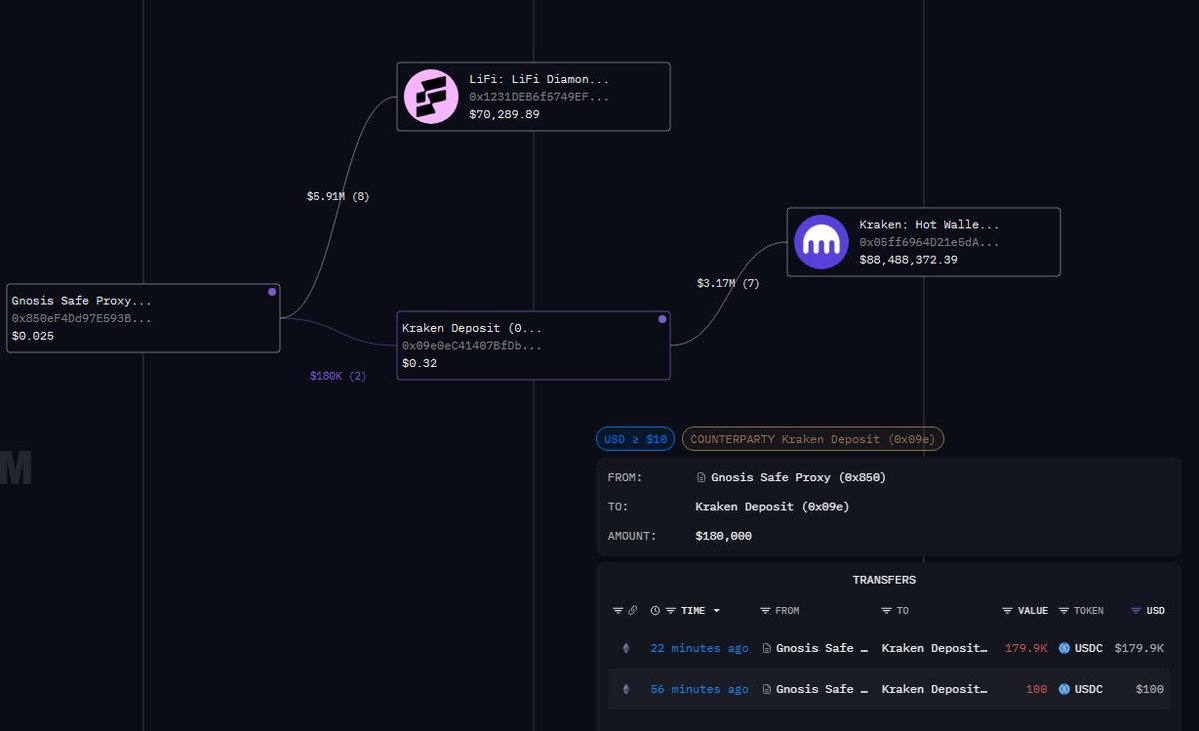Click the clock icon beside TIME column
Screen dimensions: 1199x731
tap(655, 610)
